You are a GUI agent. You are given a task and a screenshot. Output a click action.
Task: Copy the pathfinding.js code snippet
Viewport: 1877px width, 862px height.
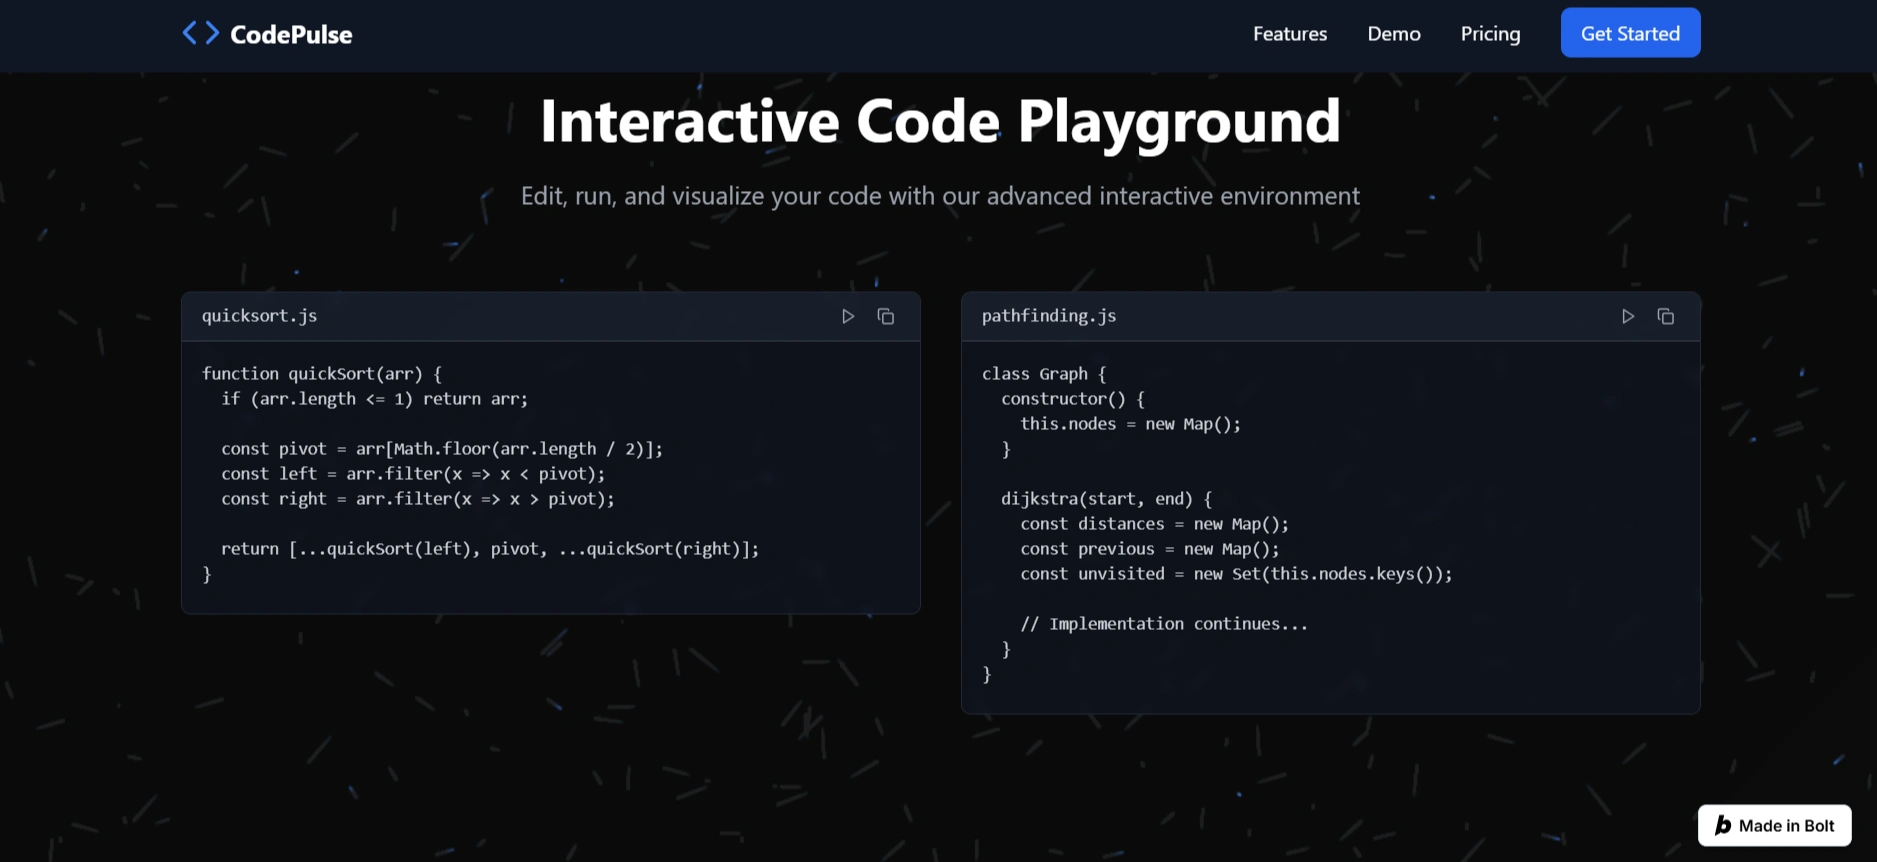[x=1666, y=316]
